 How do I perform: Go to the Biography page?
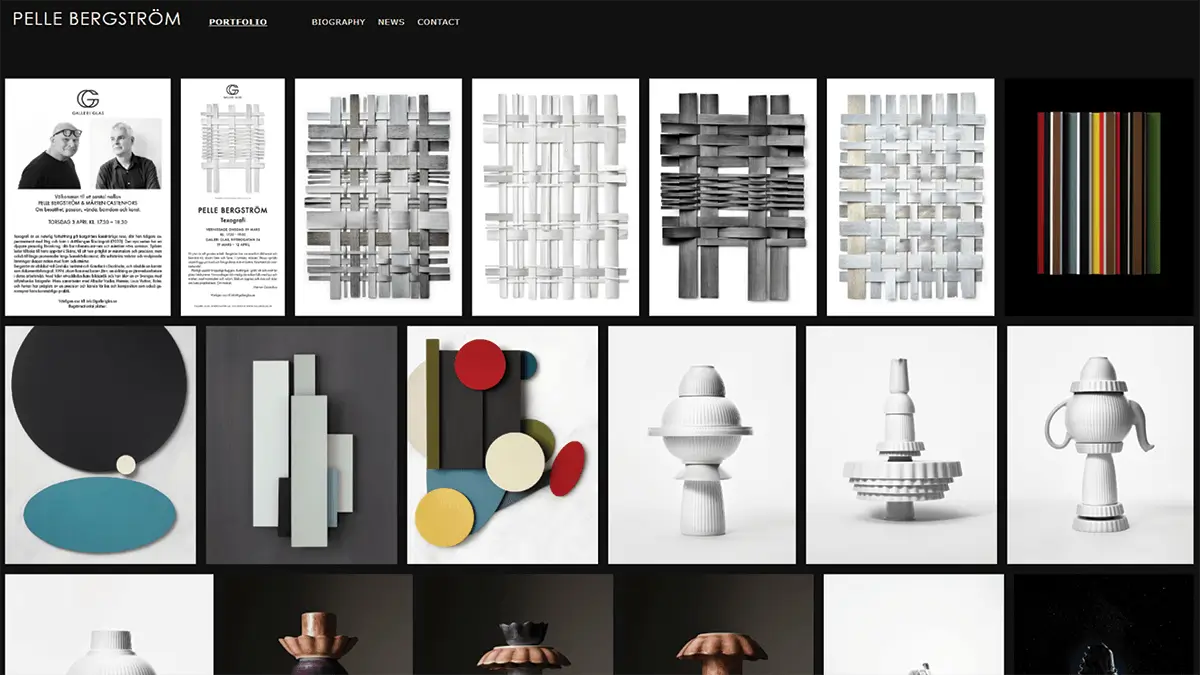pos(338,22)
